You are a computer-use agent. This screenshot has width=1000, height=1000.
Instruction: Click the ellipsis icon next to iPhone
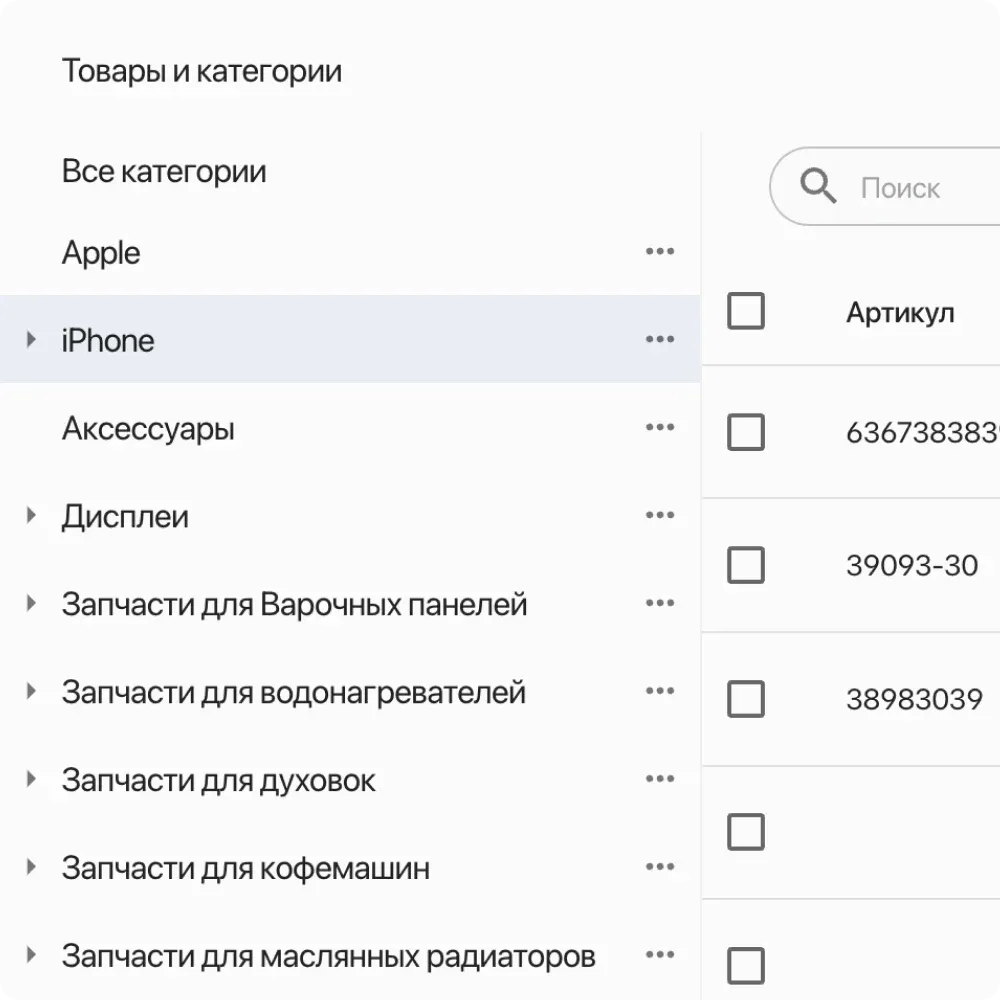(x=660, y=339)
